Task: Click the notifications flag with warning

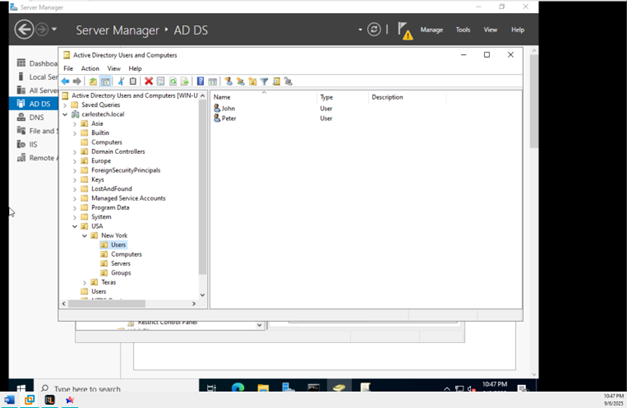Action: (403, 30)
